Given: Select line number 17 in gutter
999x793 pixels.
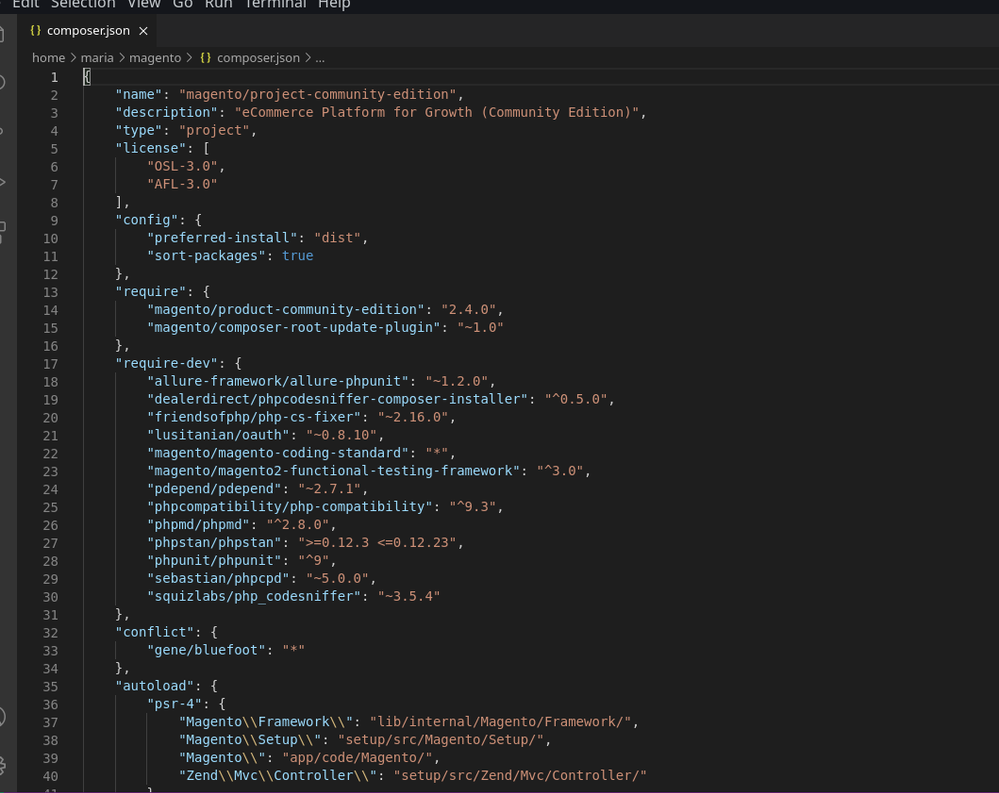Looking at the screenshot, I should [51, 364].
